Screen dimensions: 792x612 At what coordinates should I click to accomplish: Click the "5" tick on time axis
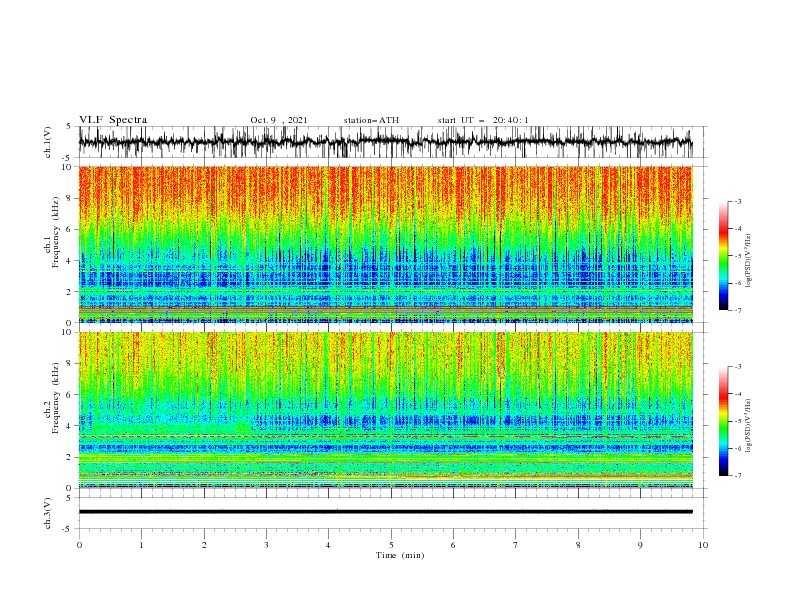tap(391, 545)
